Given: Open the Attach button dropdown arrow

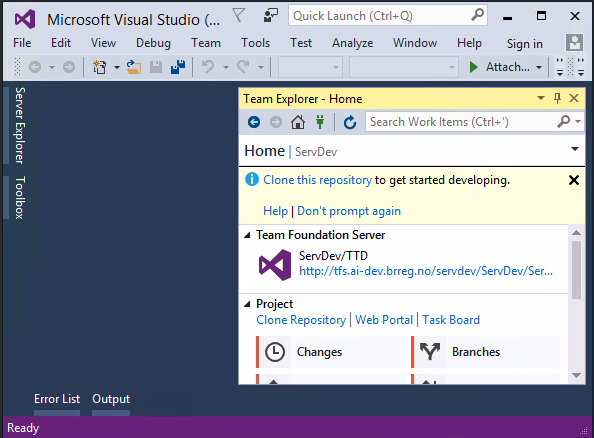Looking at the screenshot, I should 539,67.
